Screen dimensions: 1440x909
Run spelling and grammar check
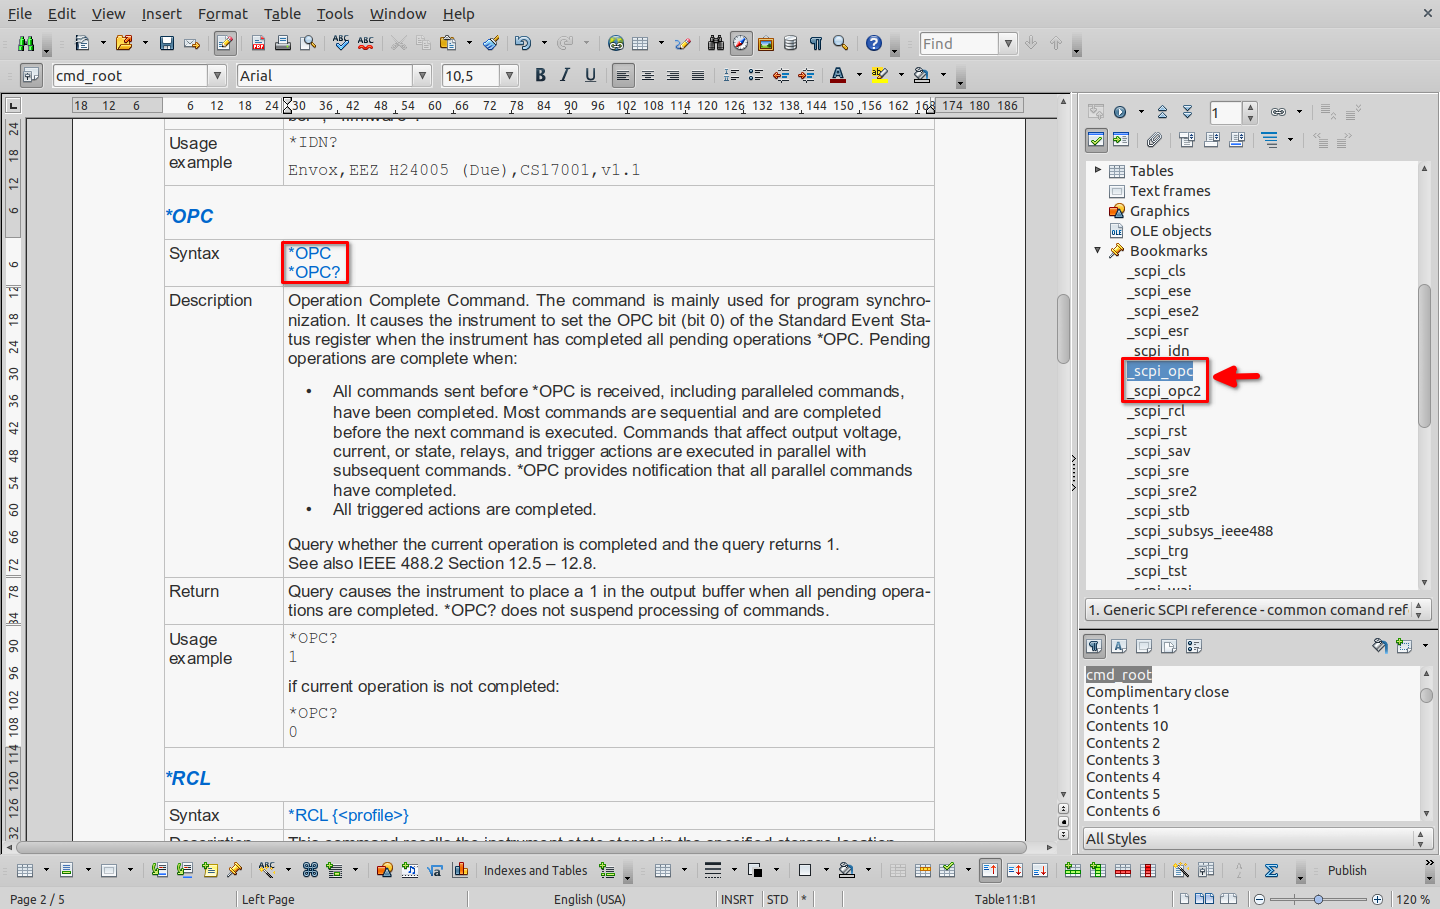pos(341,43)
